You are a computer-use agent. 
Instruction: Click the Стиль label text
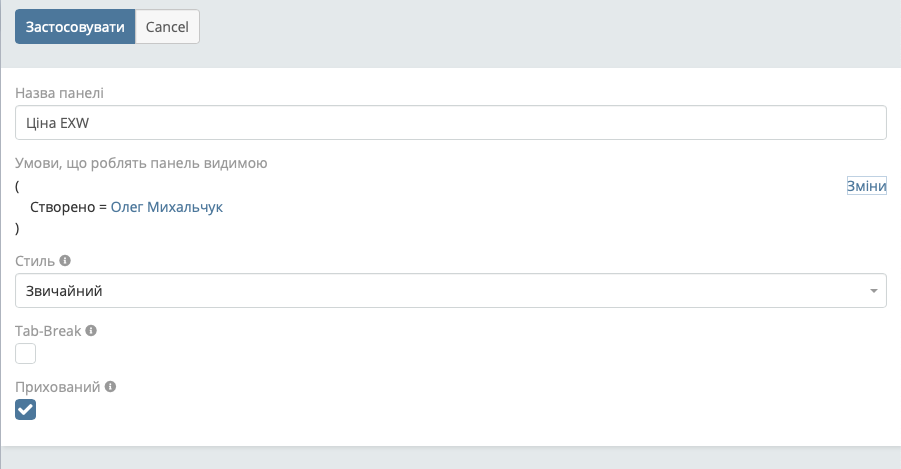(x=35, y=261)
